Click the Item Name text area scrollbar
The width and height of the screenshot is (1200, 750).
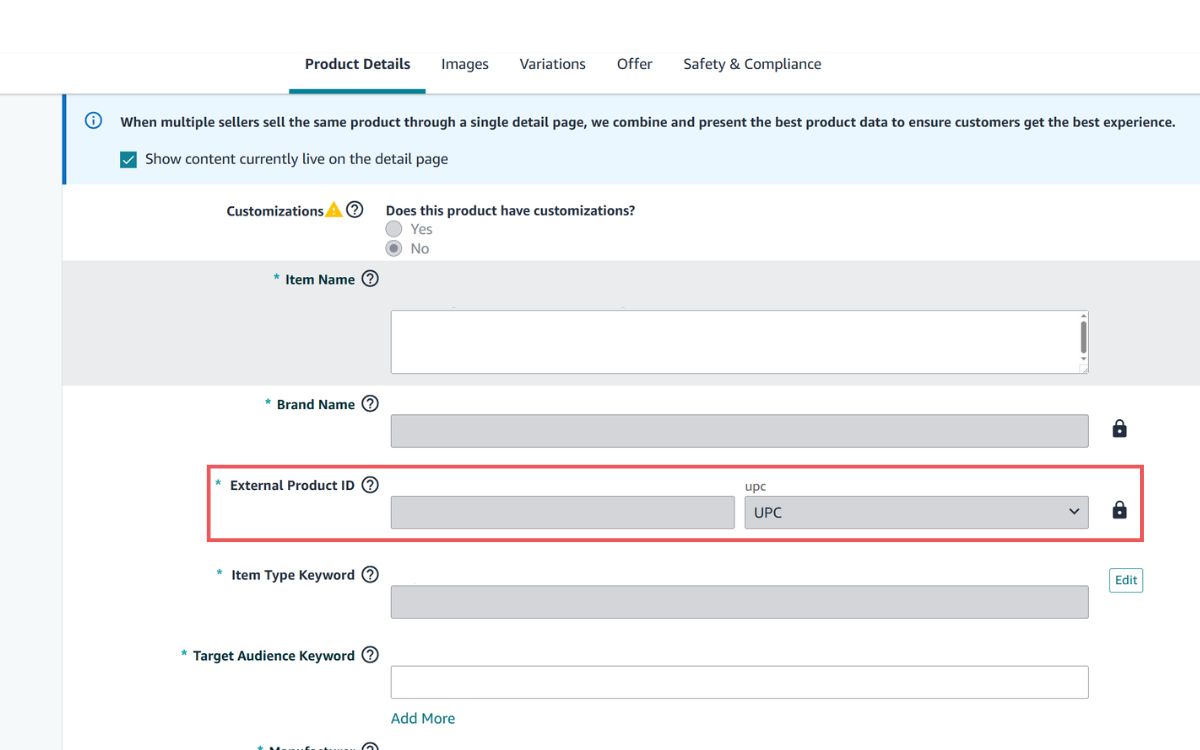tap(1083, 337)
